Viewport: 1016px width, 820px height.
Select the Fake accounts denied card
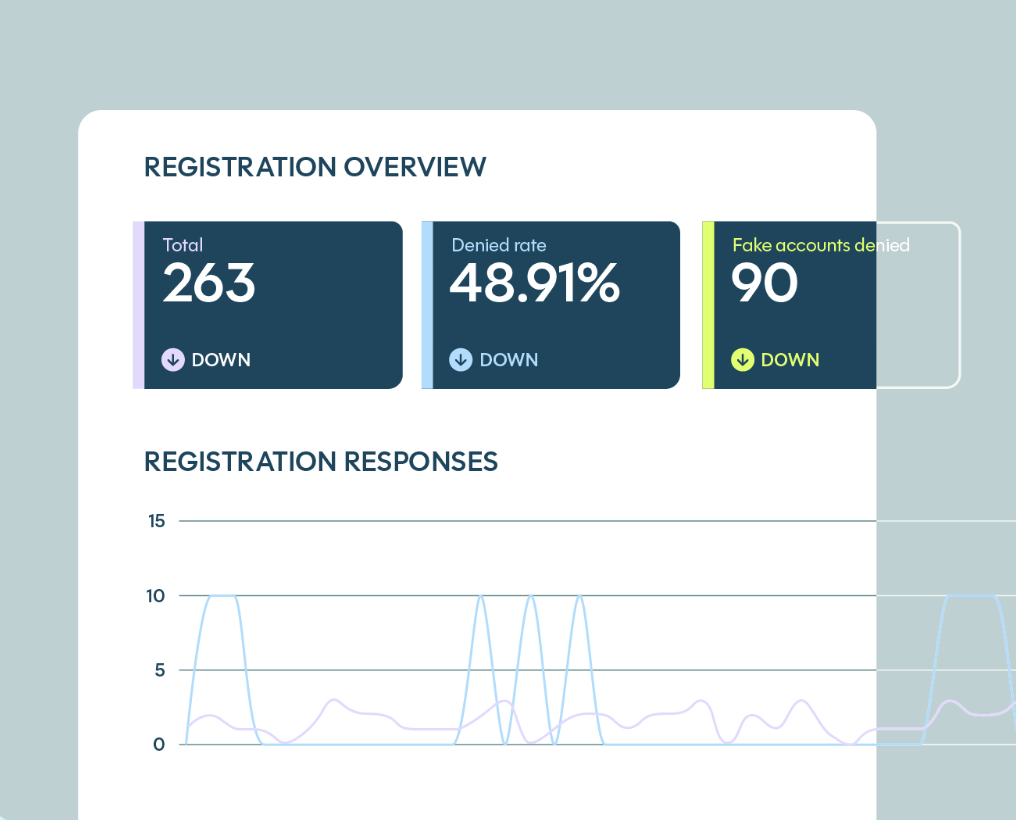click(831, 305)
